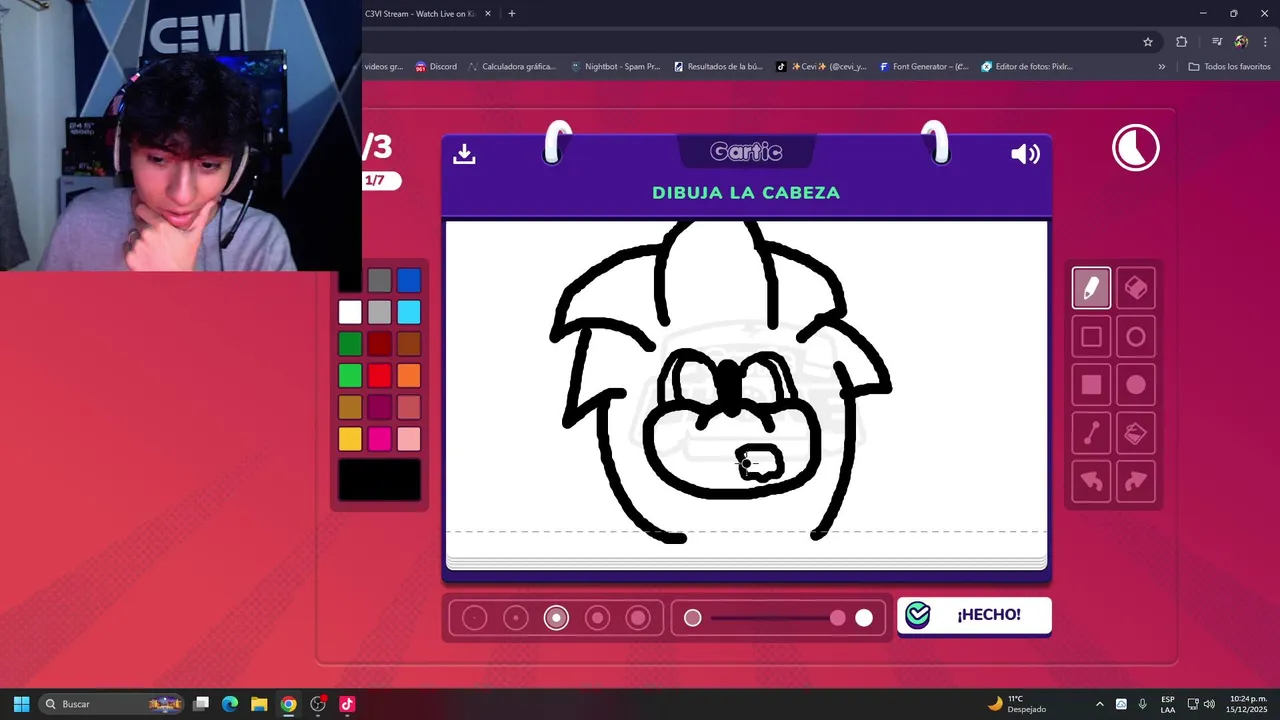Pick the yellow color swatch
Image resolution: width=1280 pixels, height=720 pixels.
coord(350,439)
